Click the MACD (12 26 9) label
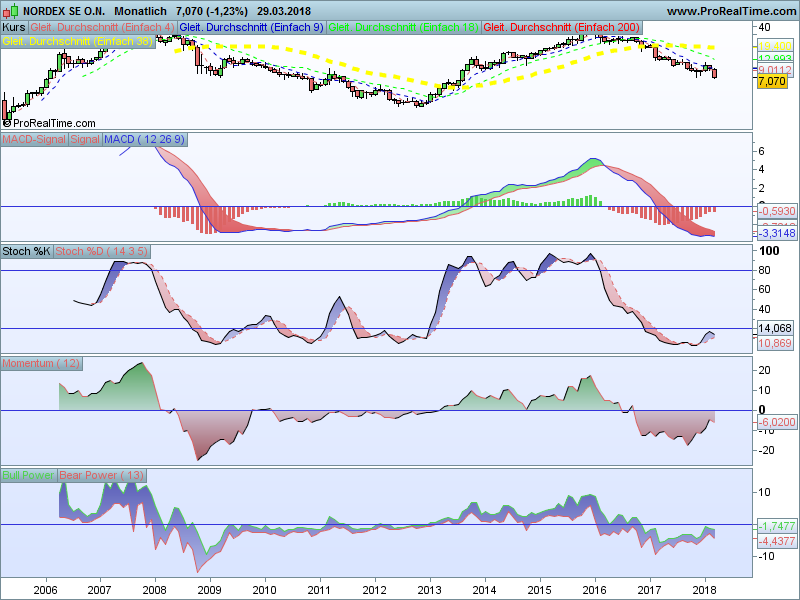 point(144,139)
